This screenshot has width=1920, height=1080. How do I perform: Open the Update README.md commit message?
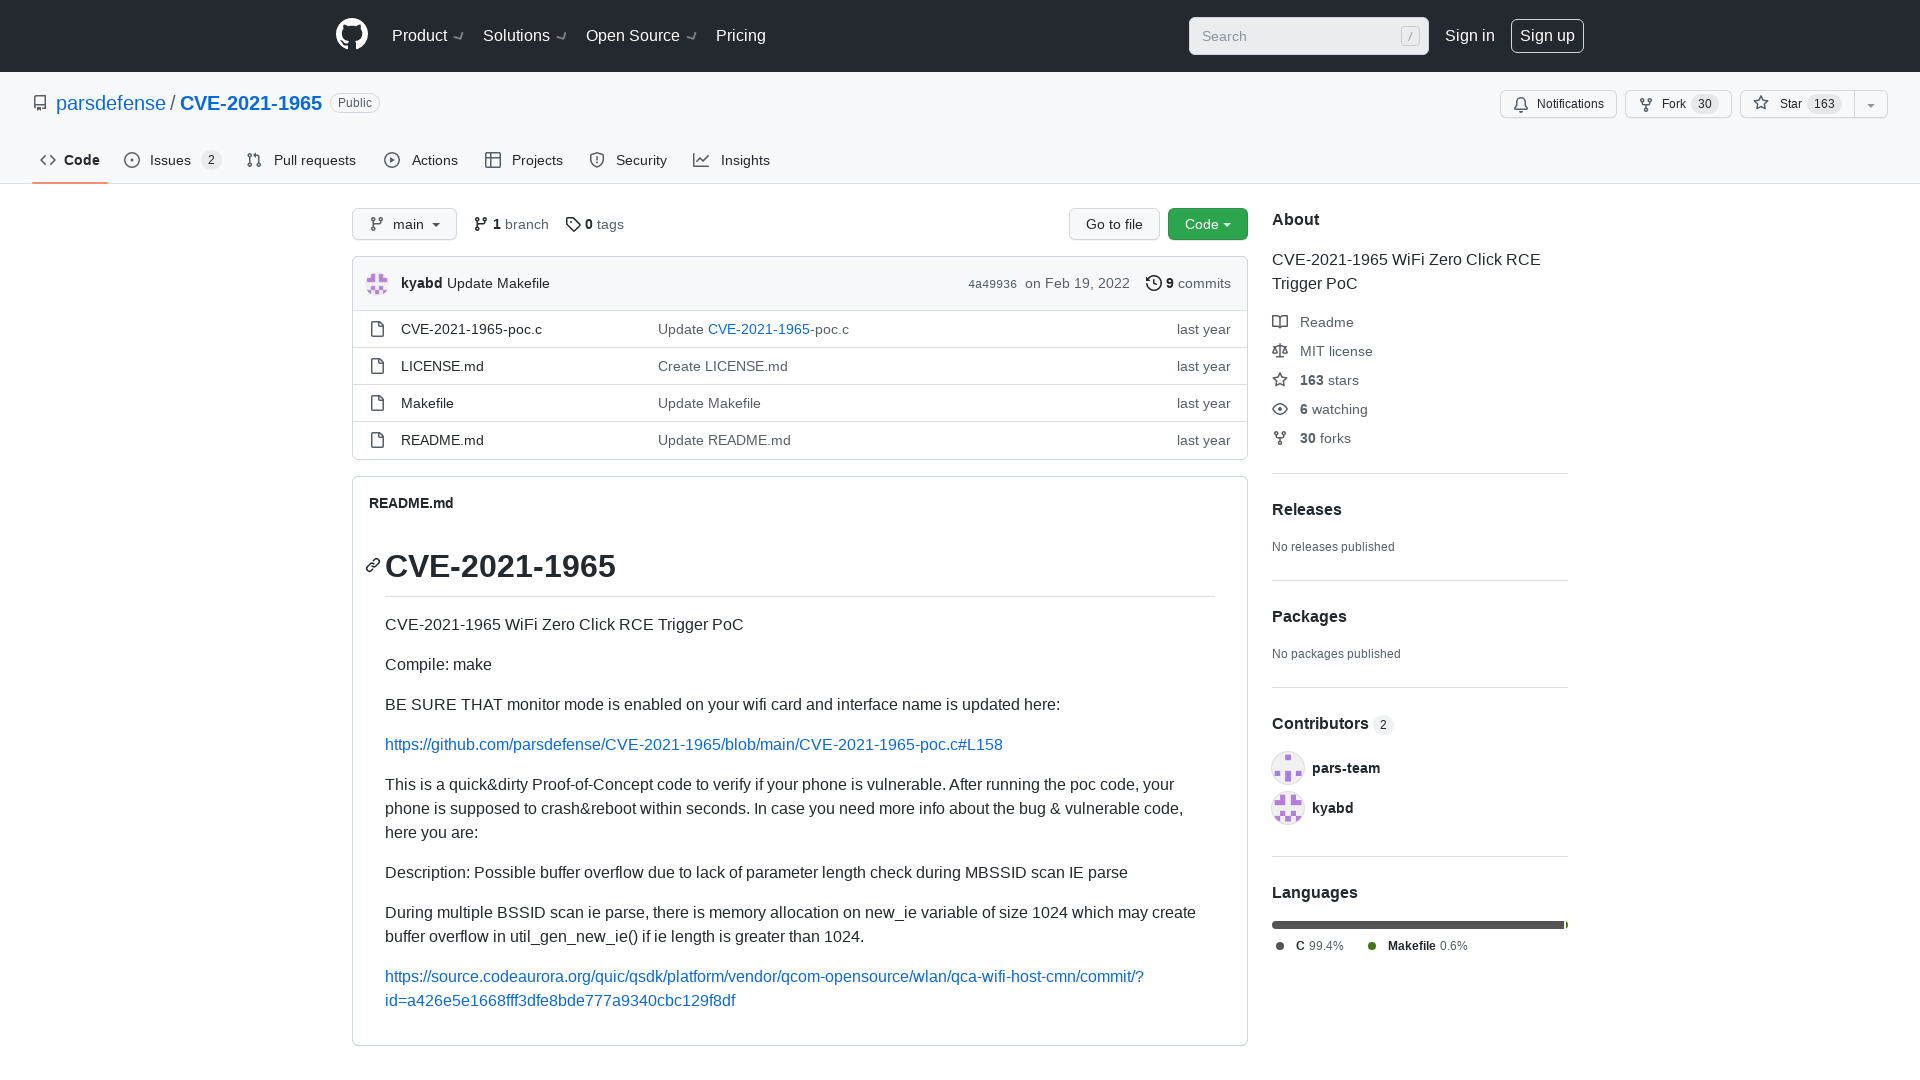coord(724,440)
